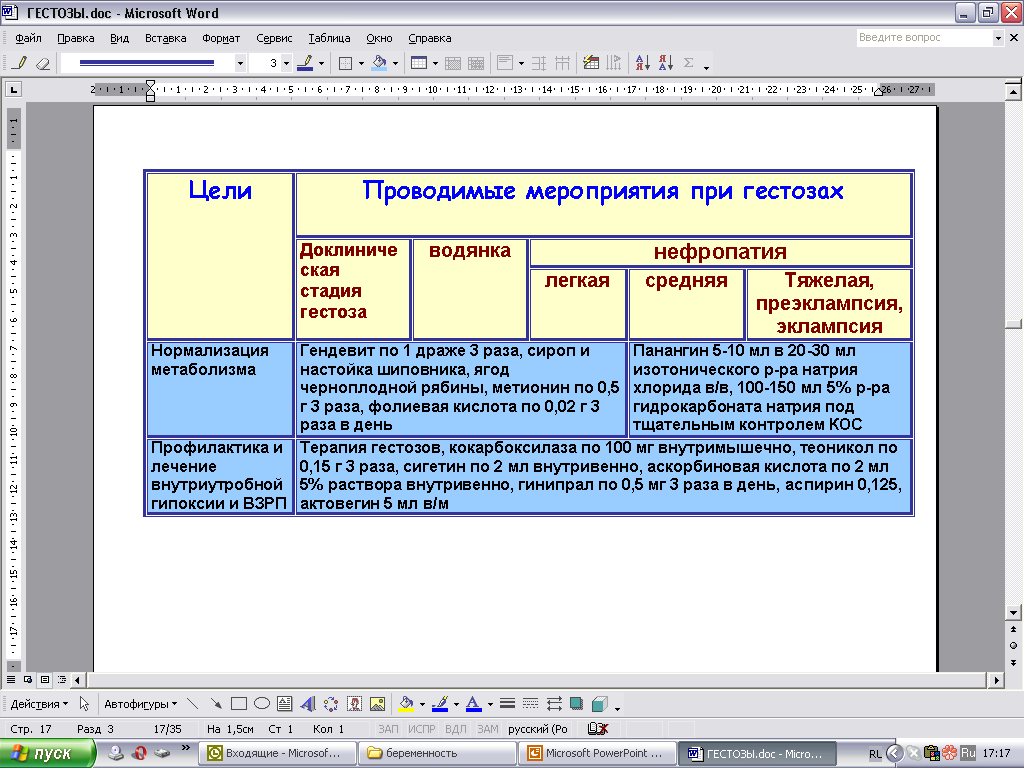
Task: Click the Text Box icon
Action: tap(285, 704)
